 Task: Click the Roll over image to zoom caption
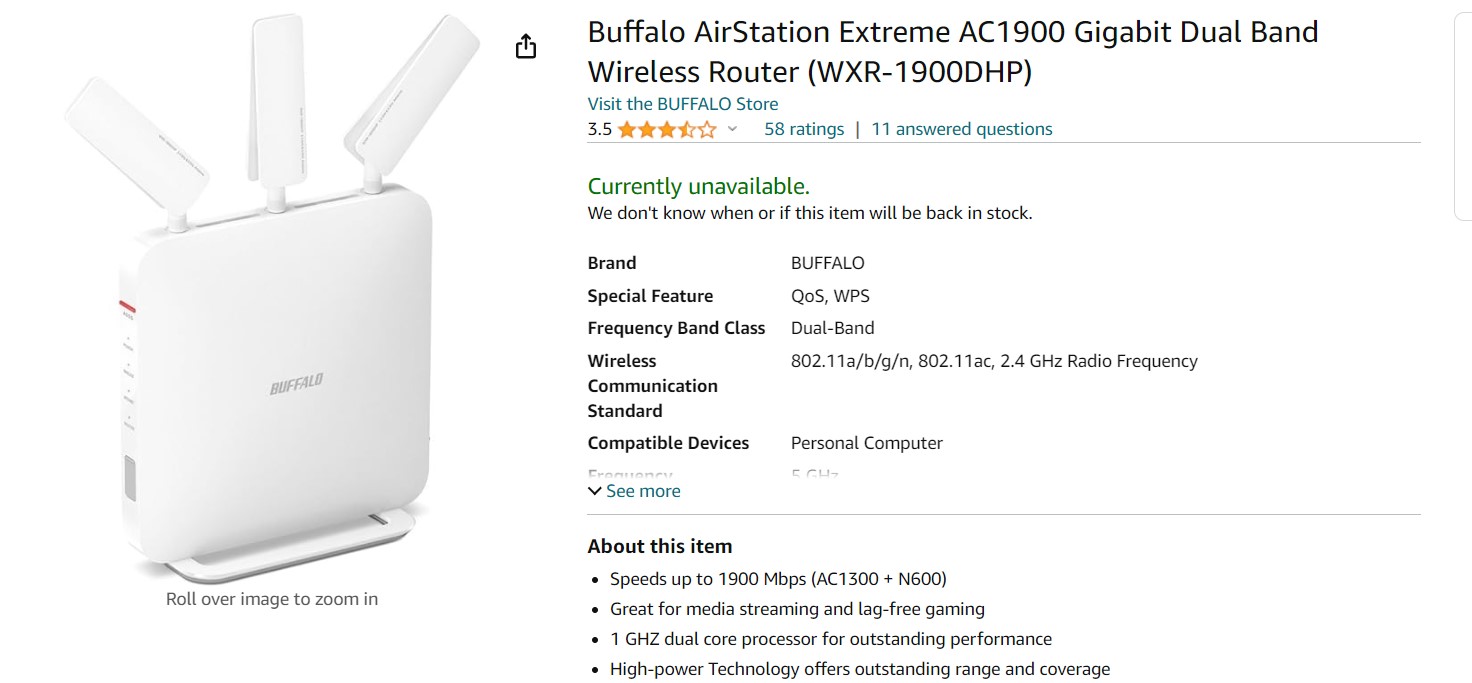[x=272, y=599]
